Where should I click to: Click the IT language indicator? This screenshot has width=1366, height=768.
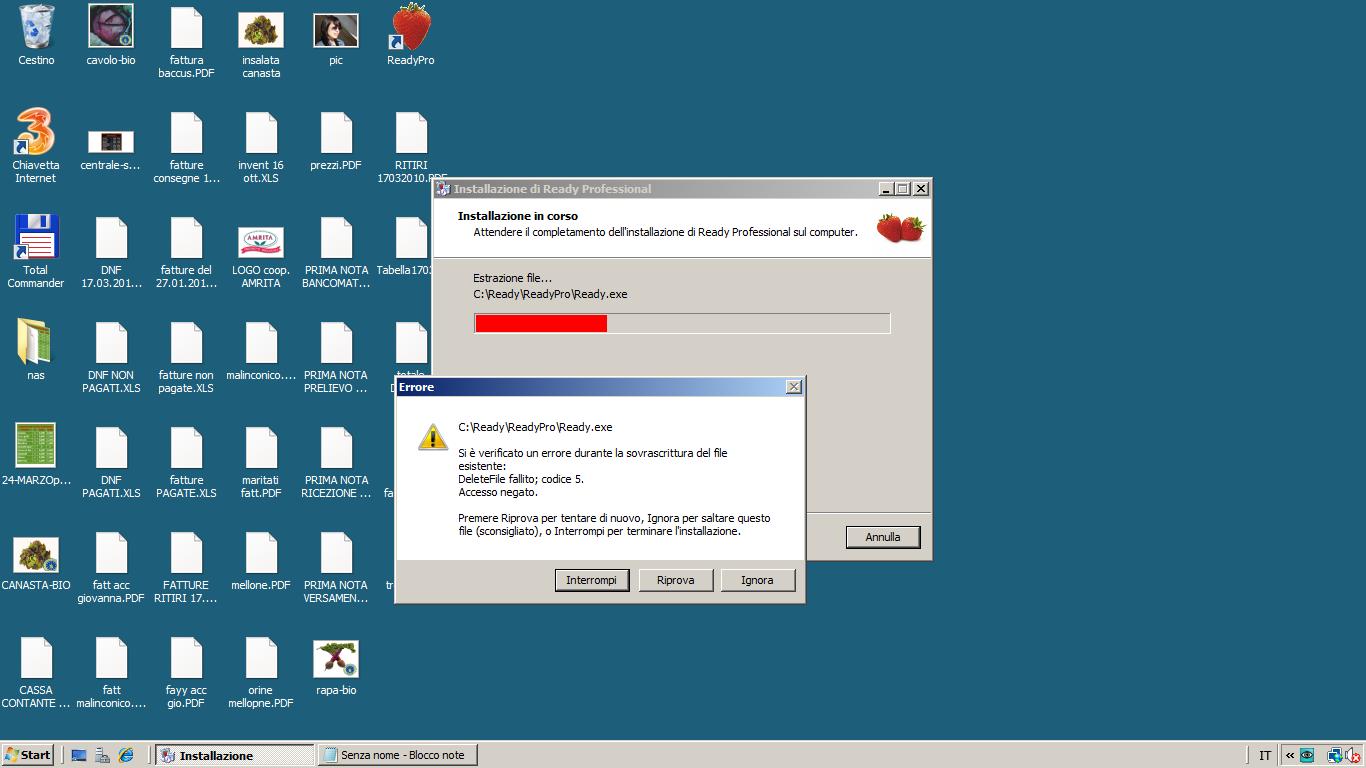pyautogui.click(x=1265, y=756)
